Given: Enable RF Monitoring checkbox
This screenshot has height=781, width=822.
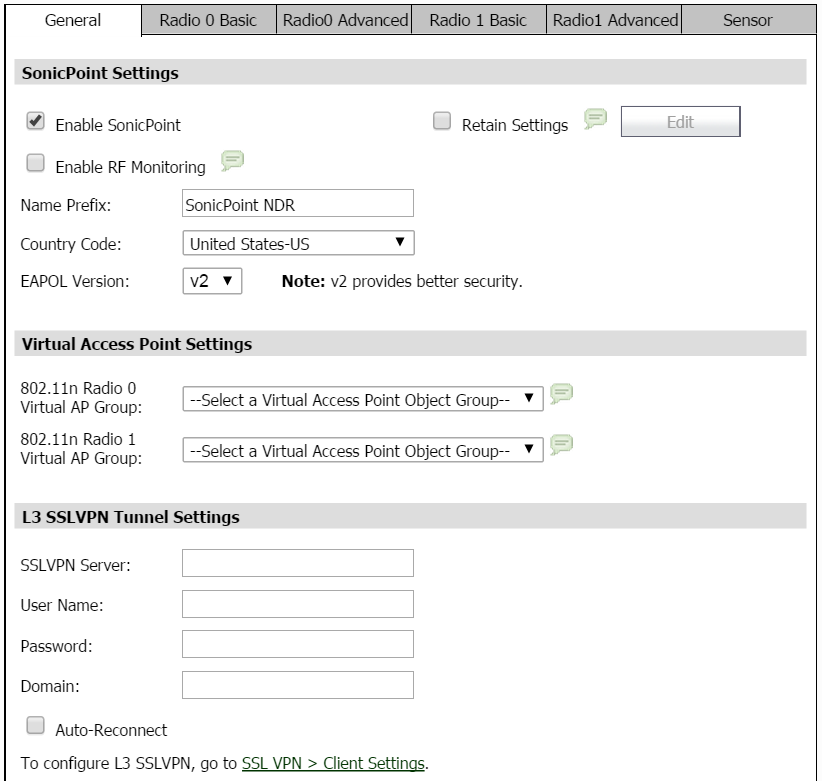Looking at the screenshot, I should (35, 162).
